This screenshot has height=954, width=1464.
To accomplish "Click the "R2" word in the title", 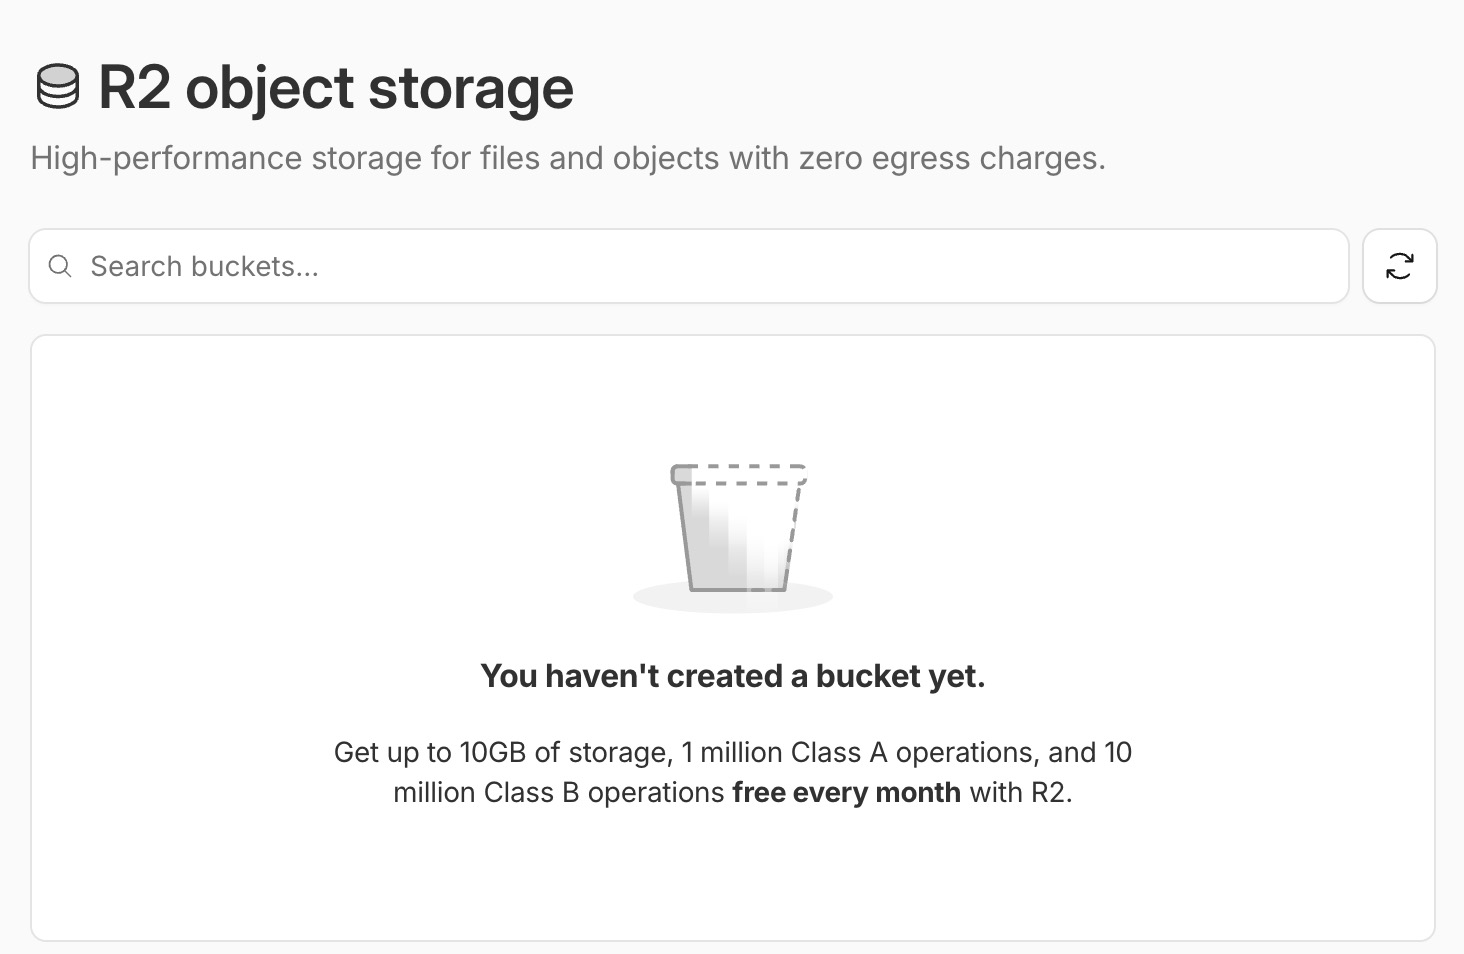I will click(134, 87).
